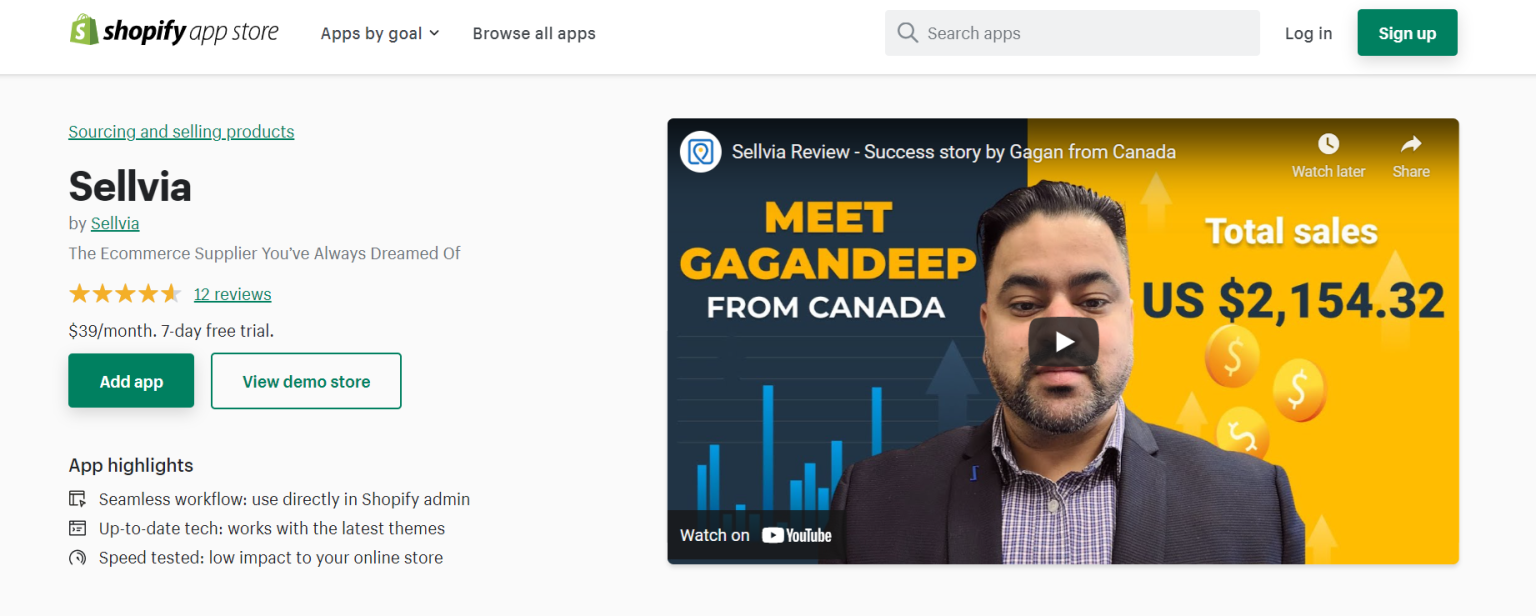The image size is (1536, 616).
Task: Open the video on YouTube logo
Action: [796, 535]
